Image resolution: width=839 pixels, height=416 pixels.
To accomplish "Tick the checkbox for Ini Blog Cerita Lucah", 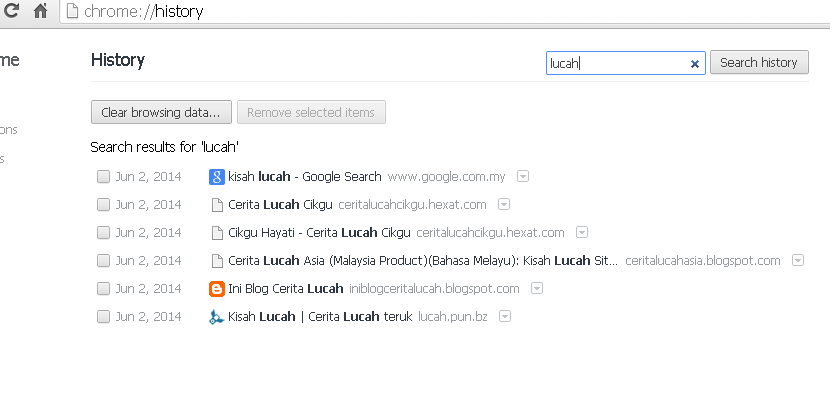I will [x=103, y=289].
